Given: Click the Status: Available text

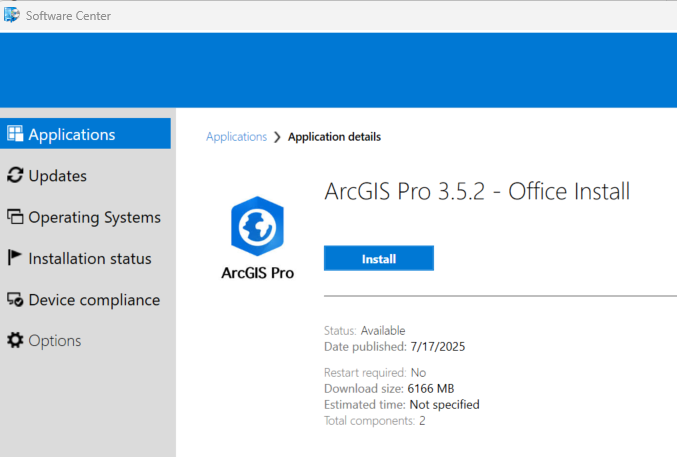Looking at the screenshot, I should (x=365, y=330).
